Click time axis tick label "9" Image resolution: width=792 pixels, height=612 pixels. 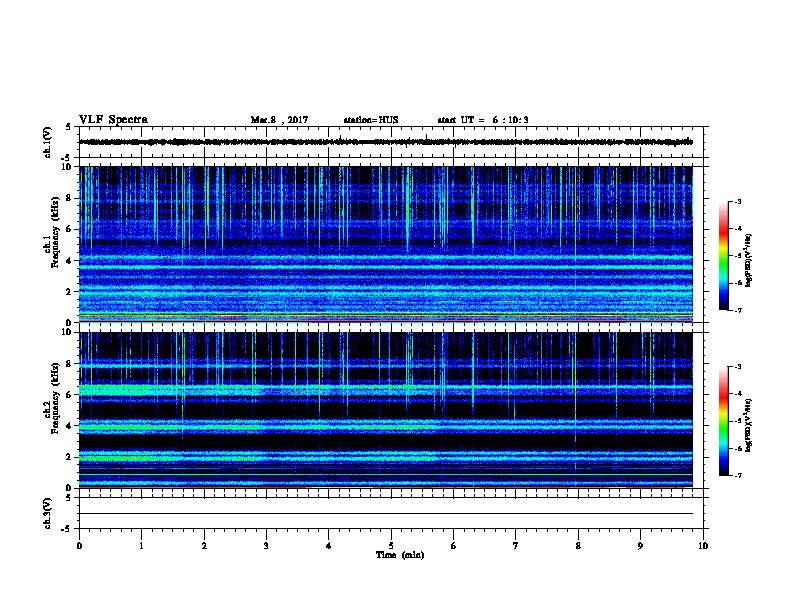tap(640, 546)
